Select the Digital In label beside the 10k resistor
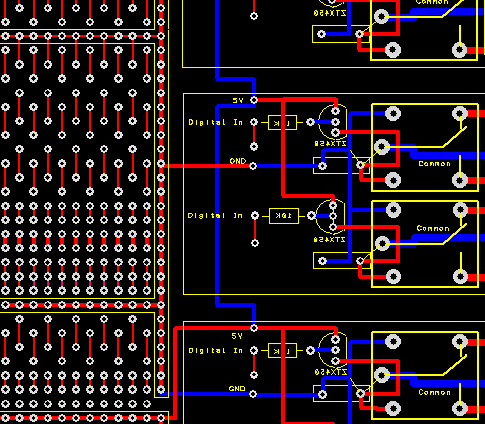Screen dimensions: 485x424 point(215,216)
